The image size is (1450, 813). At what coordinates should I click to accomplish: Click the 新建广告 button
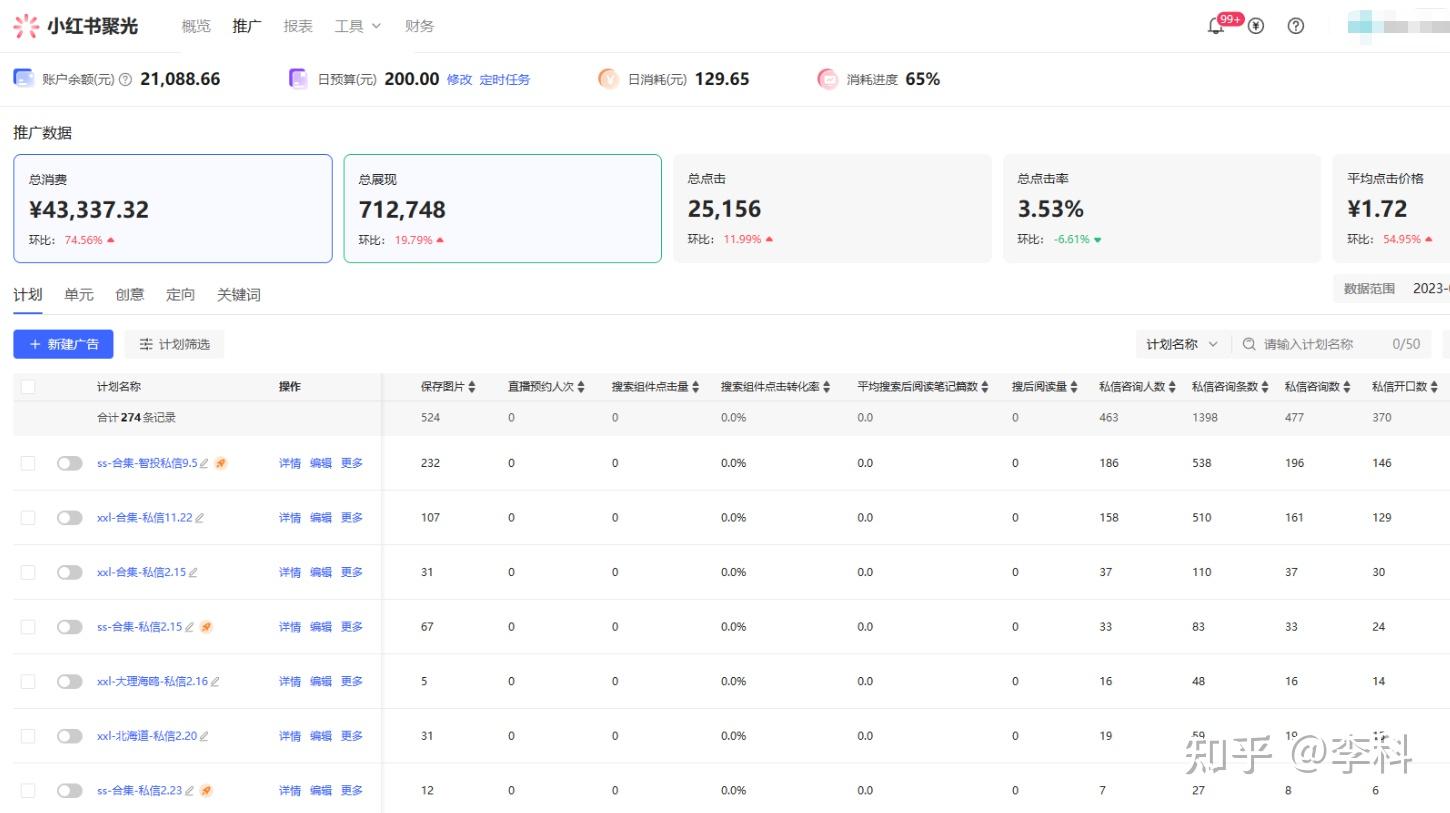pos(63,344)
